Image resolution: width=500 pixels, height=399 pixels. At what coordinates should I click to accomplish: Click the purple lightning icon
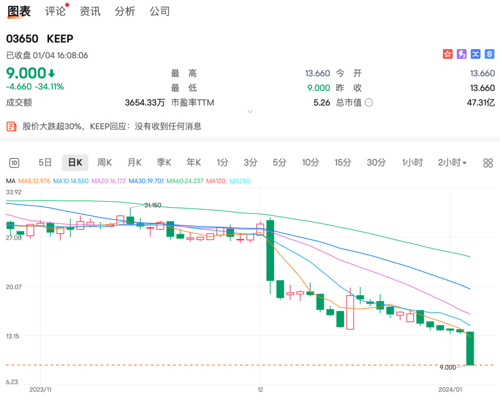[x=461, y=54]
